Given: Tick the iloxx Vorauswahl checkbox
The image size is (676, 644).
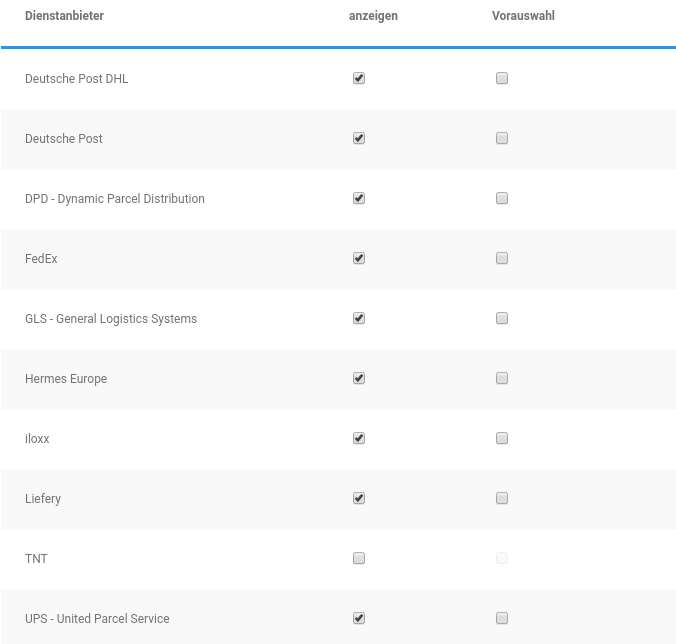Looking at the screenshot, I should 502,438.
